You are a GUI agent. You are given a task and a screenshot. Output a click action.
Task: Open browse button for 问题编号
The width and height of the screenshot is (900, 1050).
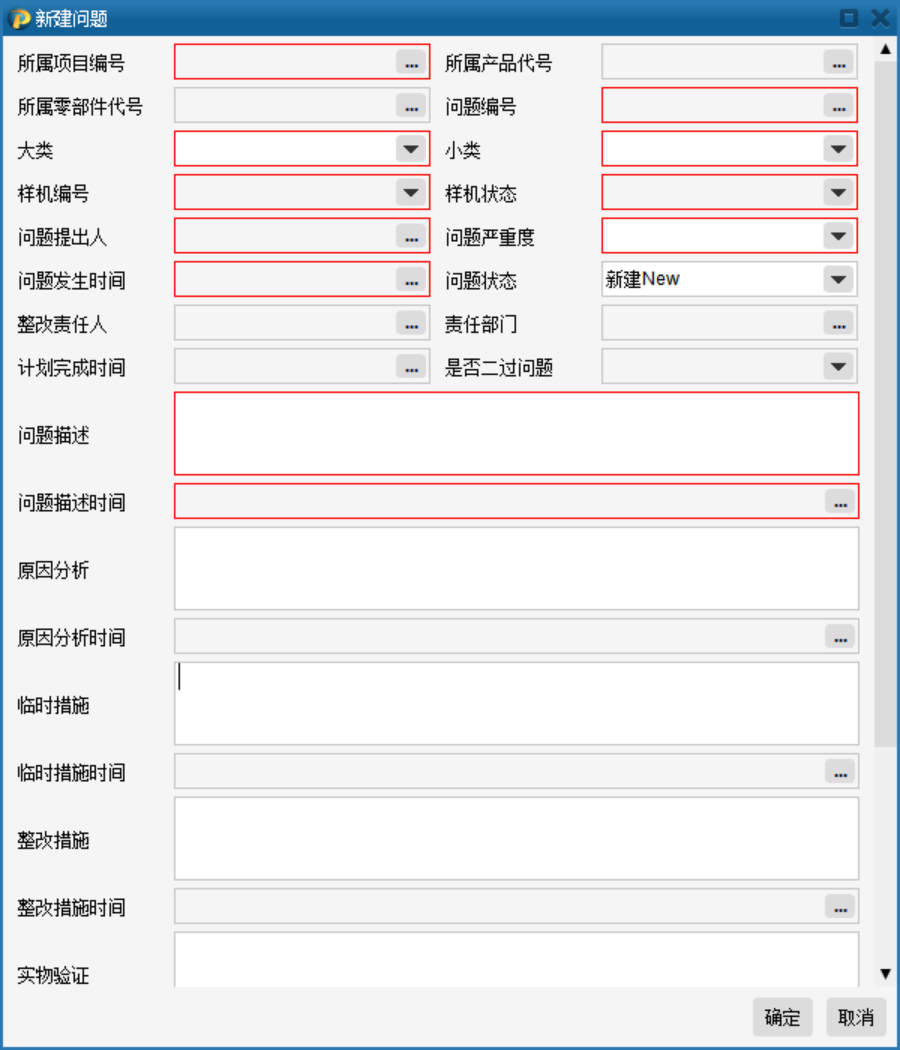click(x=838, y=105)
